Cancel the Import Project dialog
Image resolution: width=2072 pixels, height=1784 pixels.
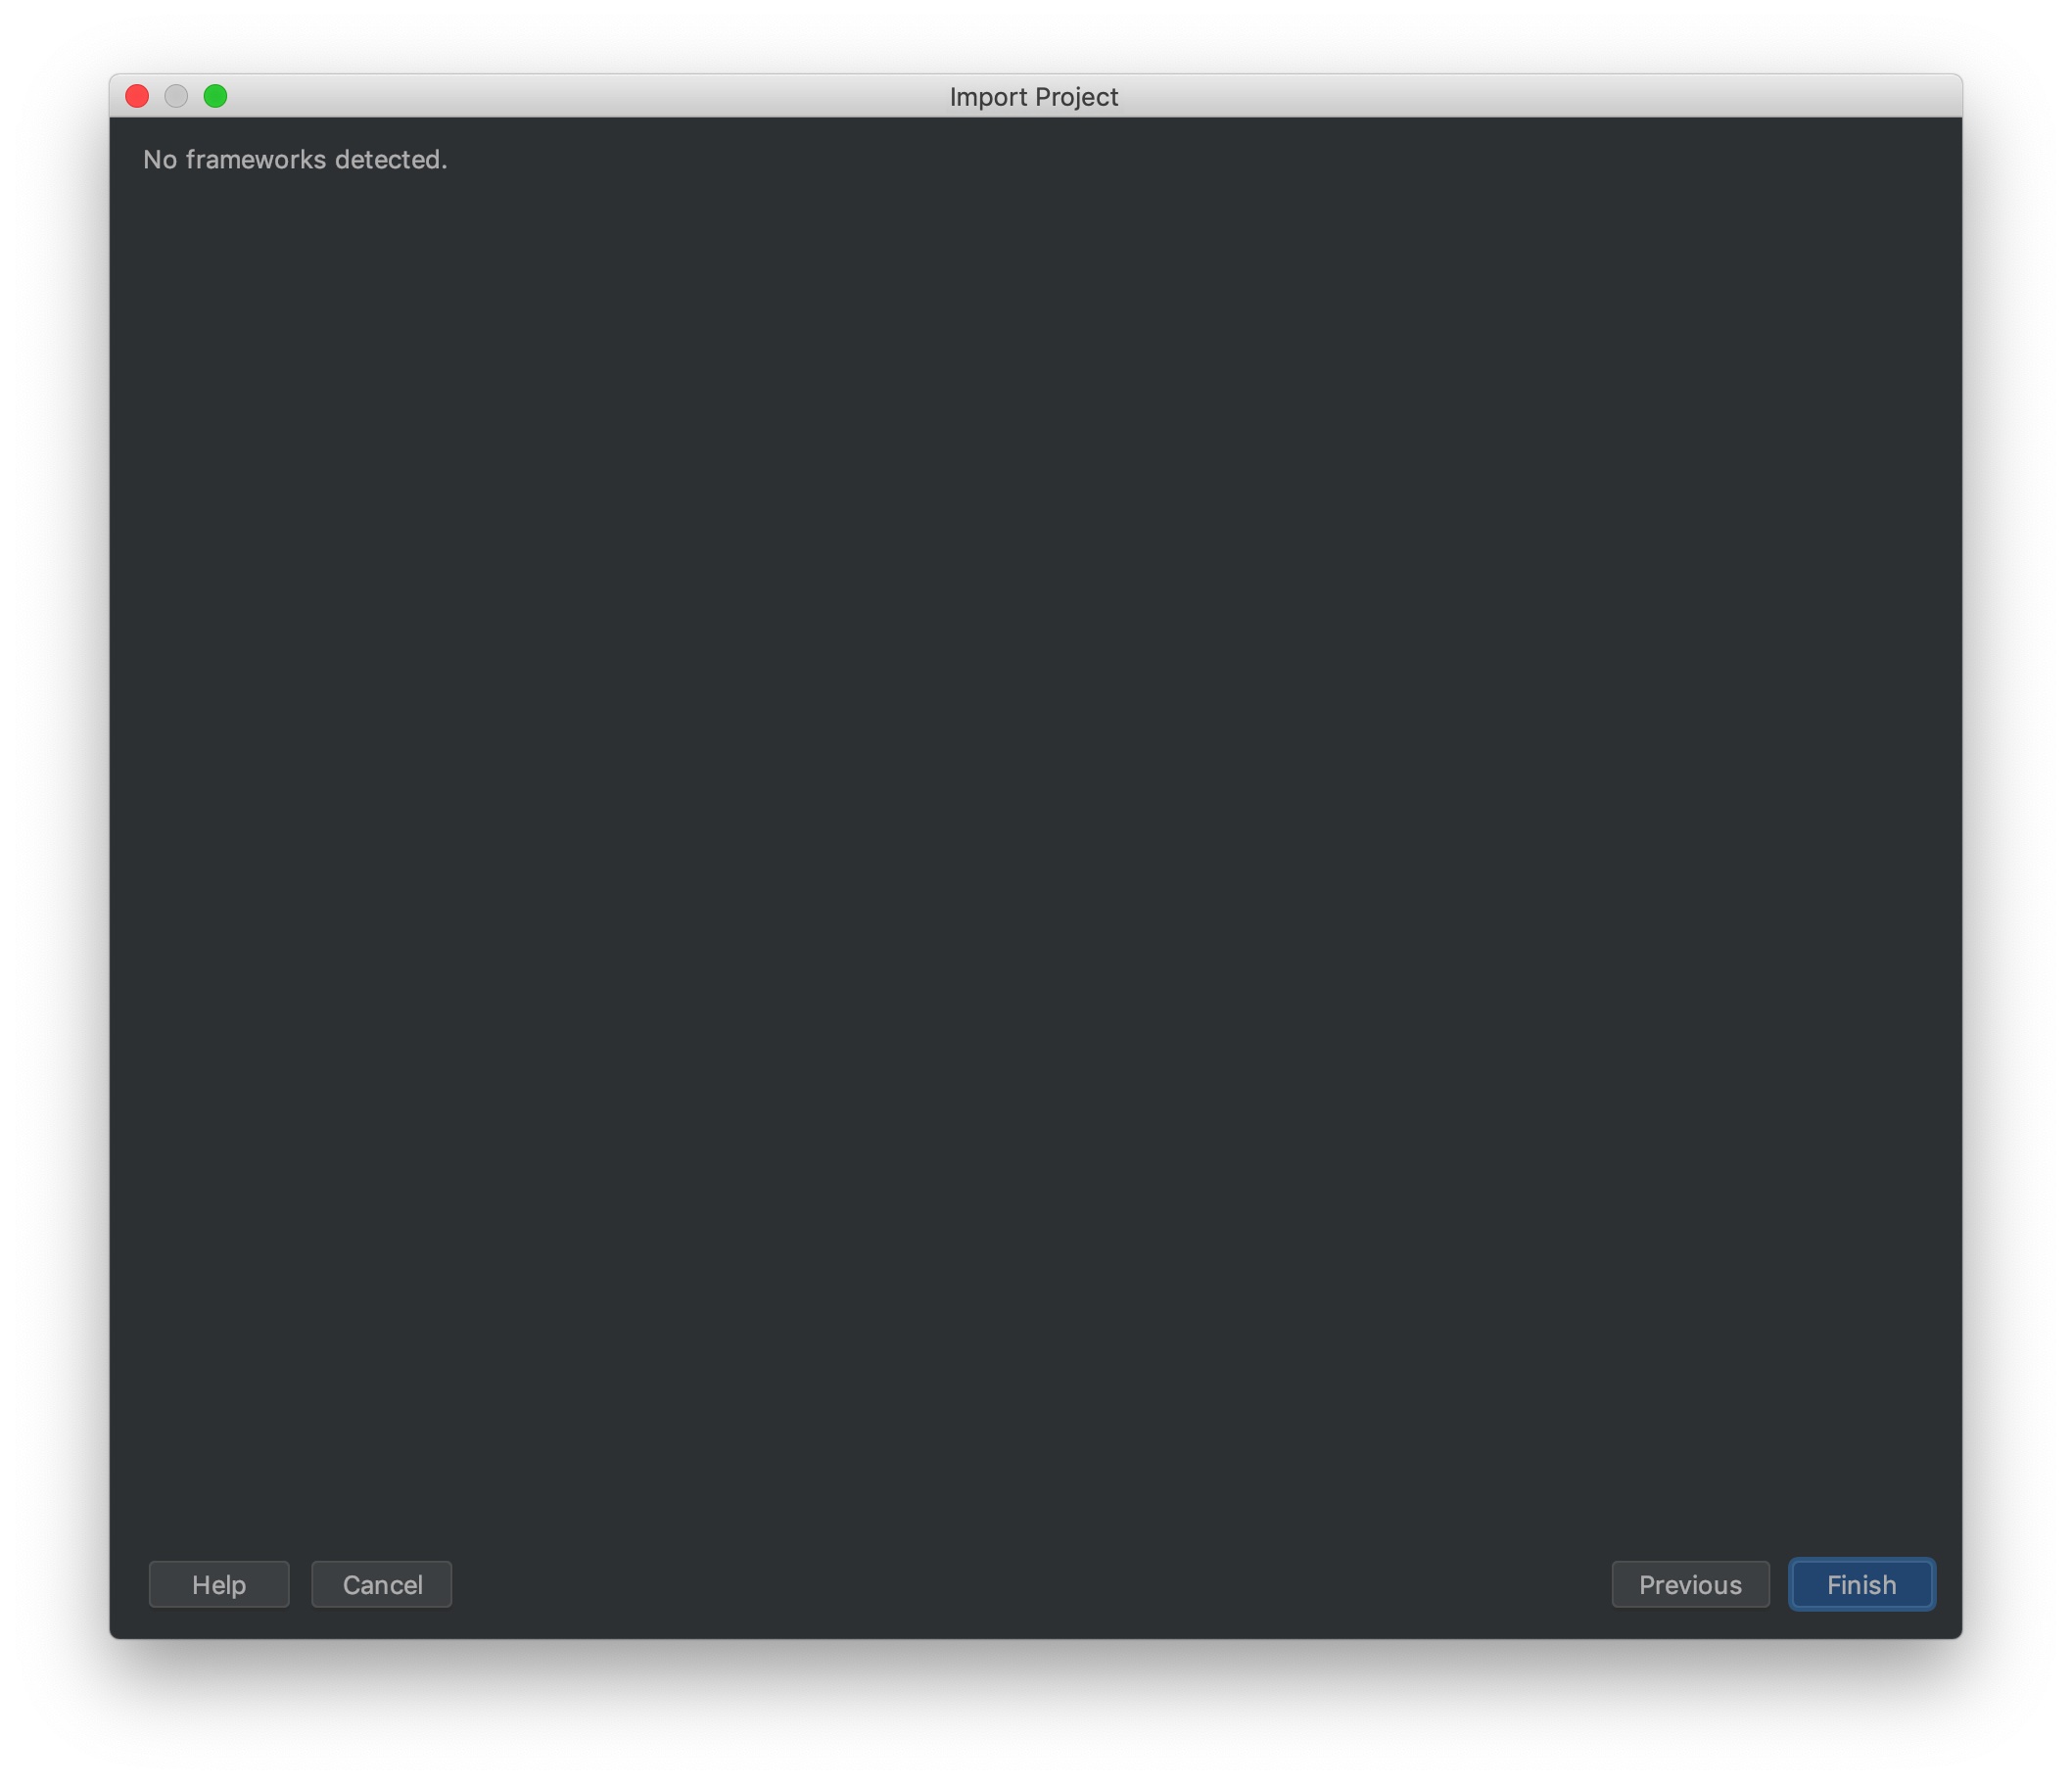click(381, 1584)
